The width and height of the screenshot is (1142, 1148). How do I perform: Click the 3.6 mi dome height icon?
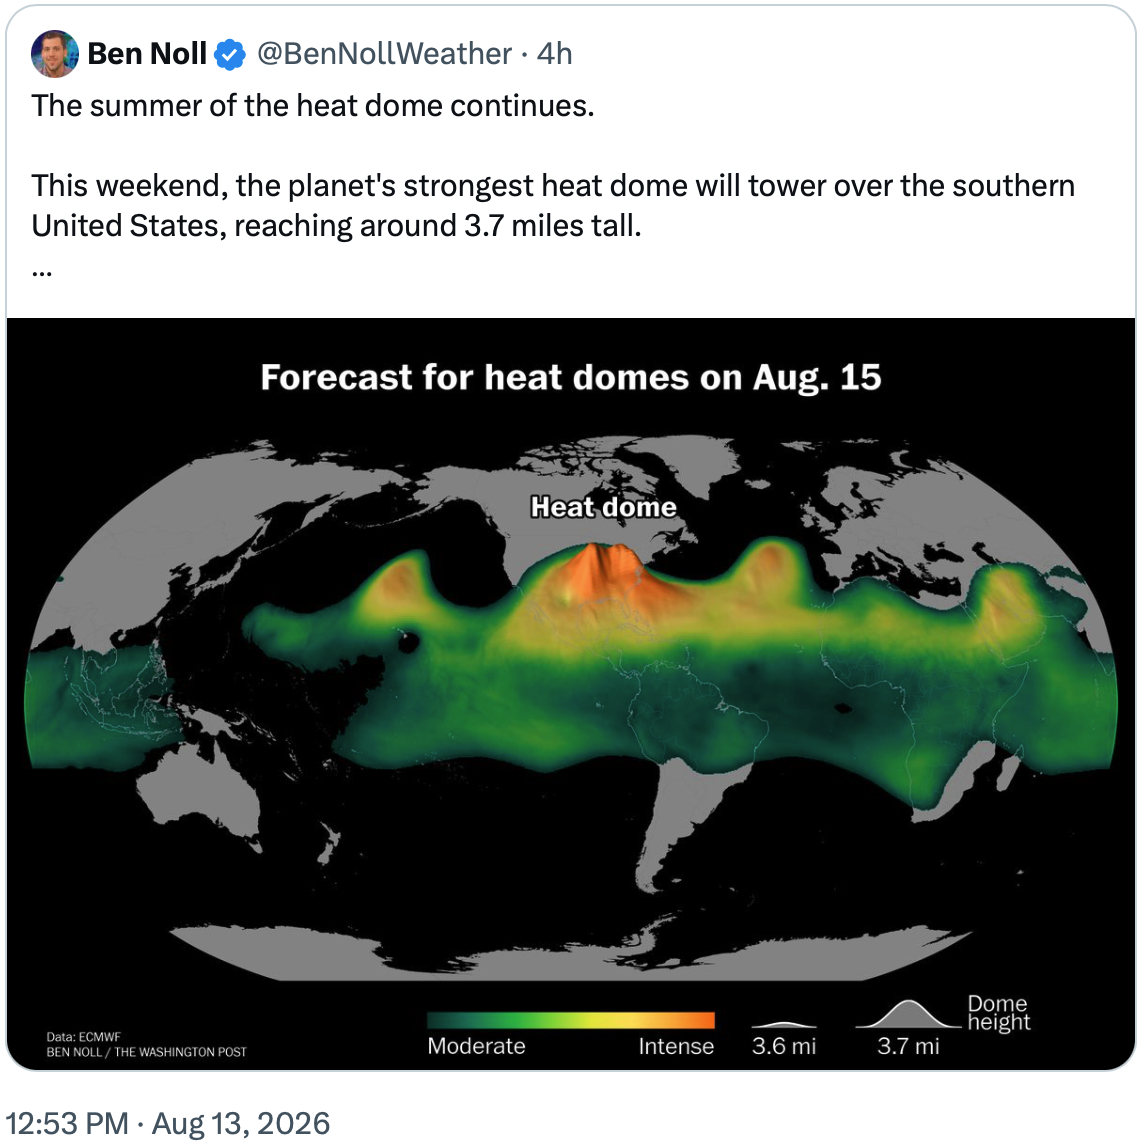point(784,1024)
